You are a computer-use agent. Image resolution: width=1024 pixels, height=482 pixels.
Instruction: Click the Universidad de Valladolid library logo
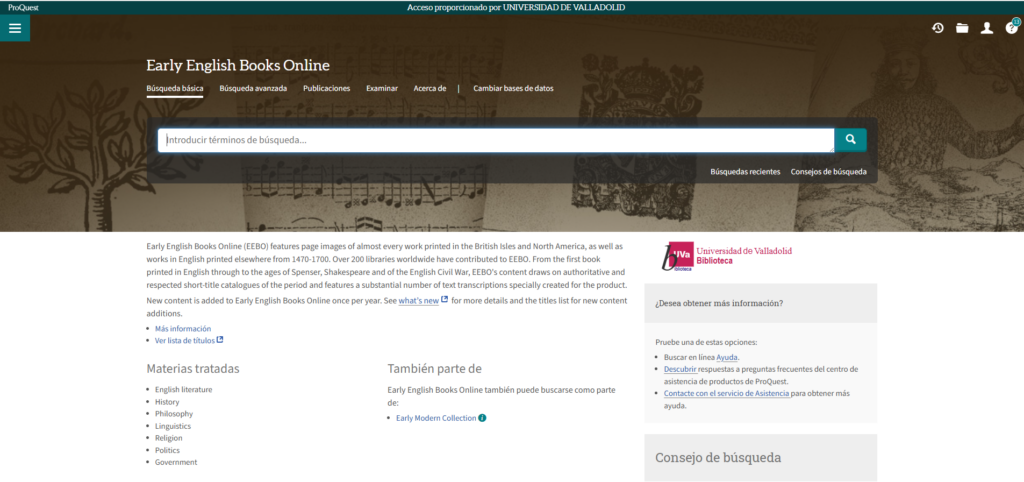point(727,256)
